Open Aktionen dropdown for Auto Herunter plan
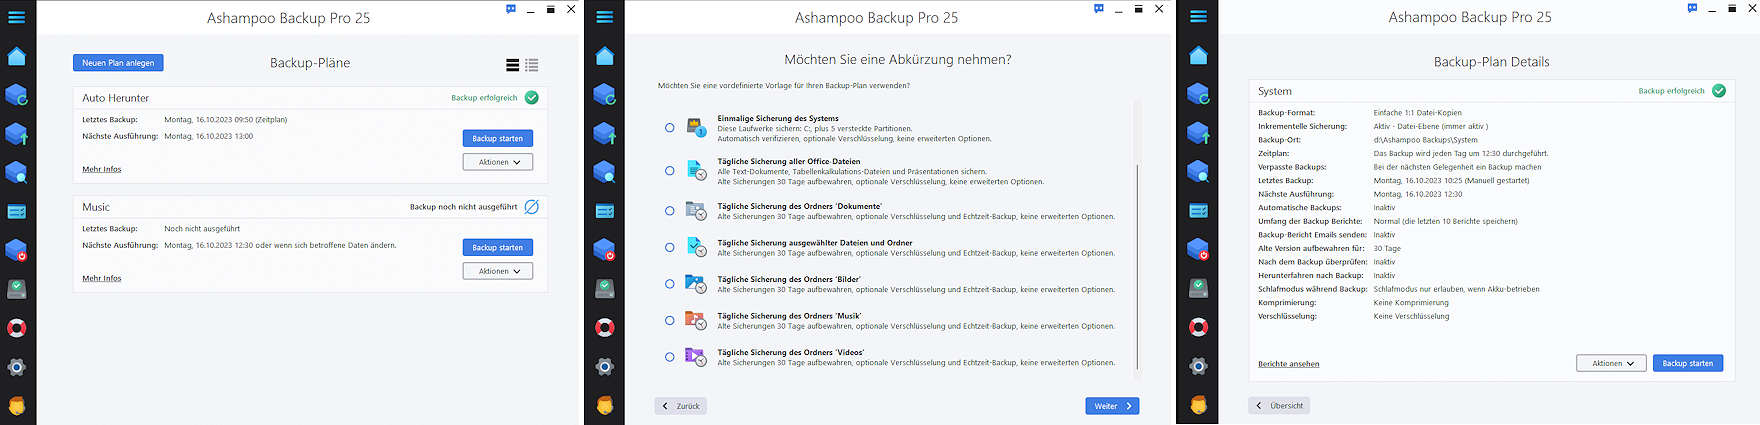This screenshot has height=425, width=1760. click(498, 162)
